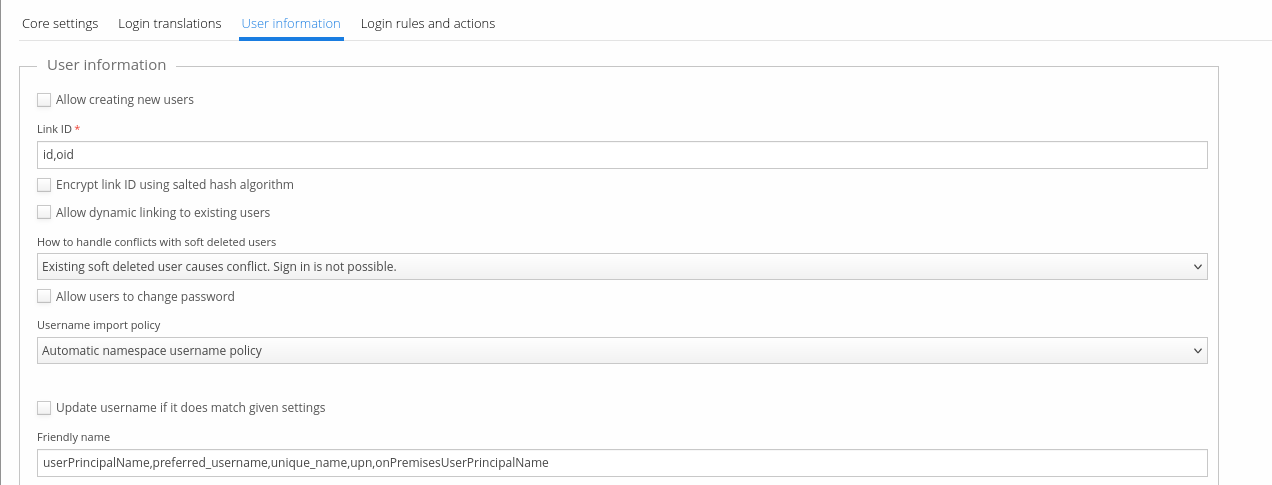Enable Update username if it matches settings
Screen dimensions: 1272x485
point(44,408)
